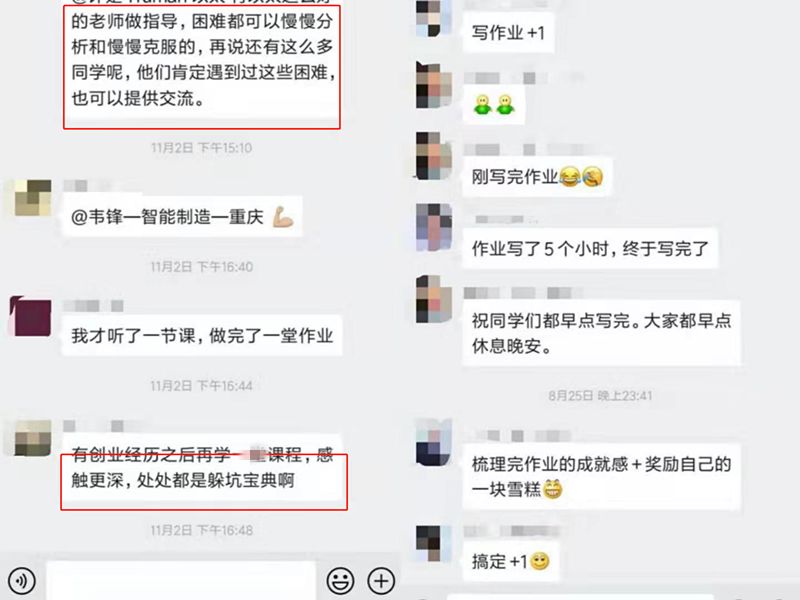Select the 处处都是躲坑宝典啊 highlighted message
This screenshot has height=600, width=800.
204,481
